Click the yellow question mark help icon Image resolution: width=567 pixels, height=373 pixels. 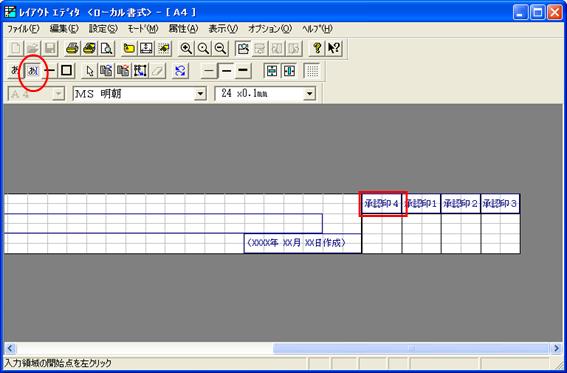(317, 48)
